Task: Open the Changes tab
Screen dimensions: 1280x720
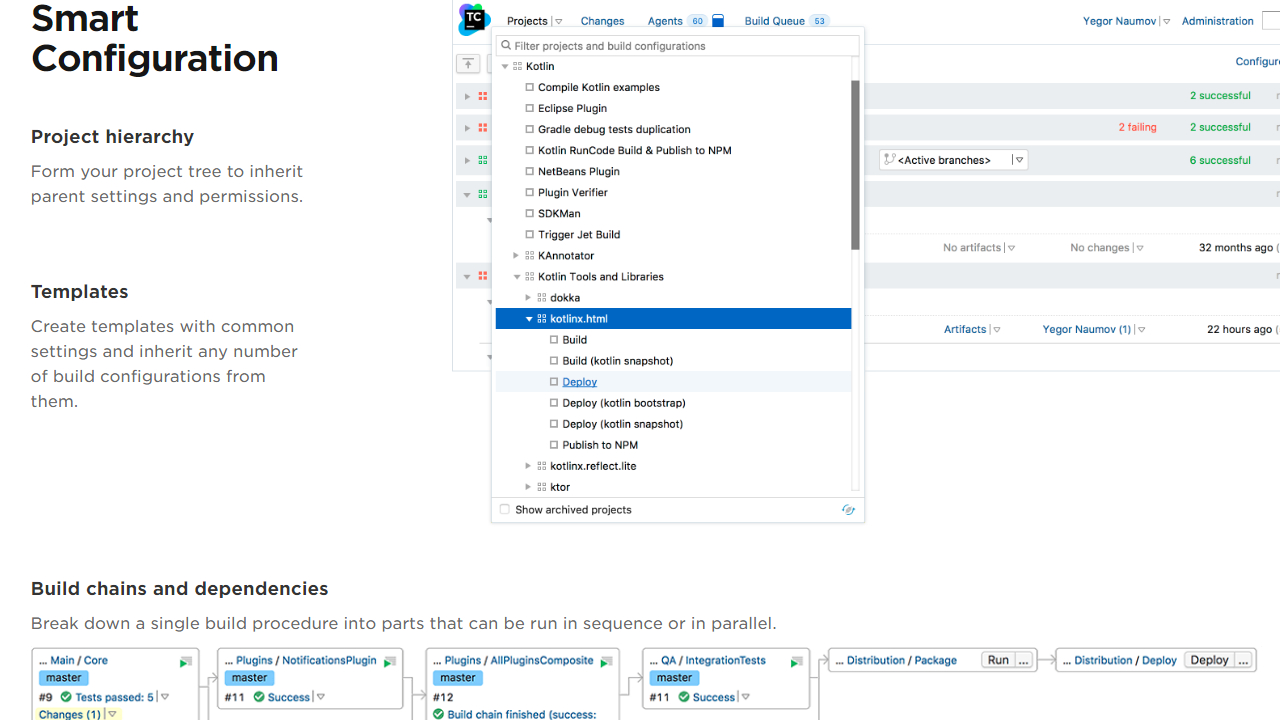Action: click(x=602, y=21)
